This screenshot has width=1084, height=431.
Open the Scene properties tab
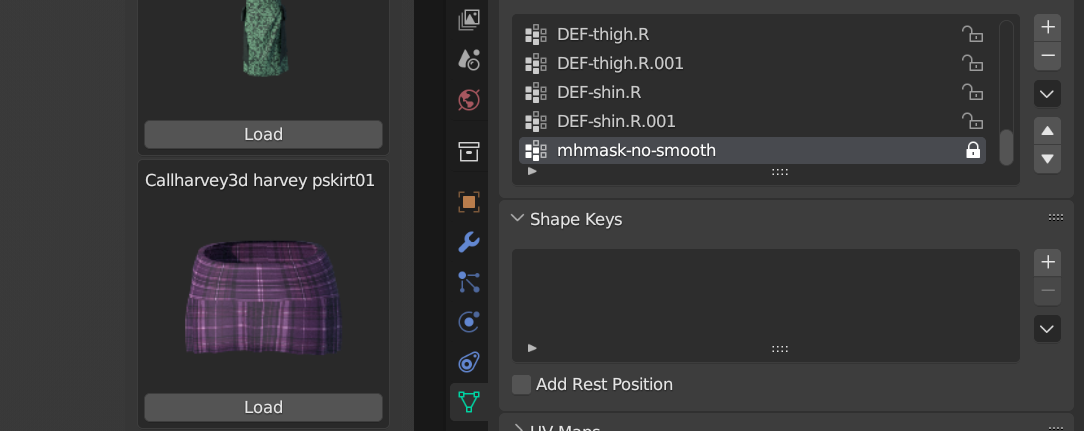(468, 59)
